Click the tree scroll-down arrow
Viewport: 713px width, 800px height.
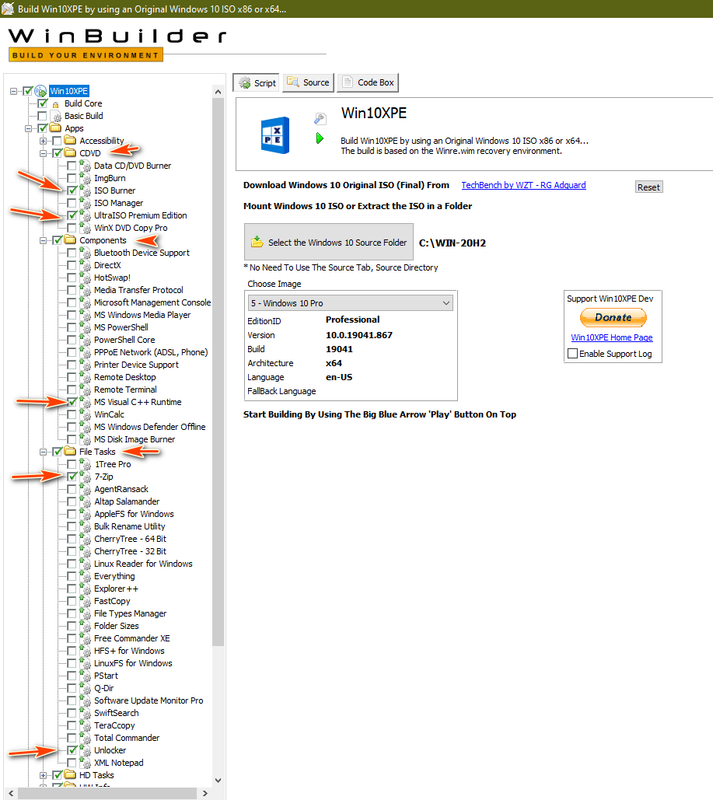[x=218, y=780]
